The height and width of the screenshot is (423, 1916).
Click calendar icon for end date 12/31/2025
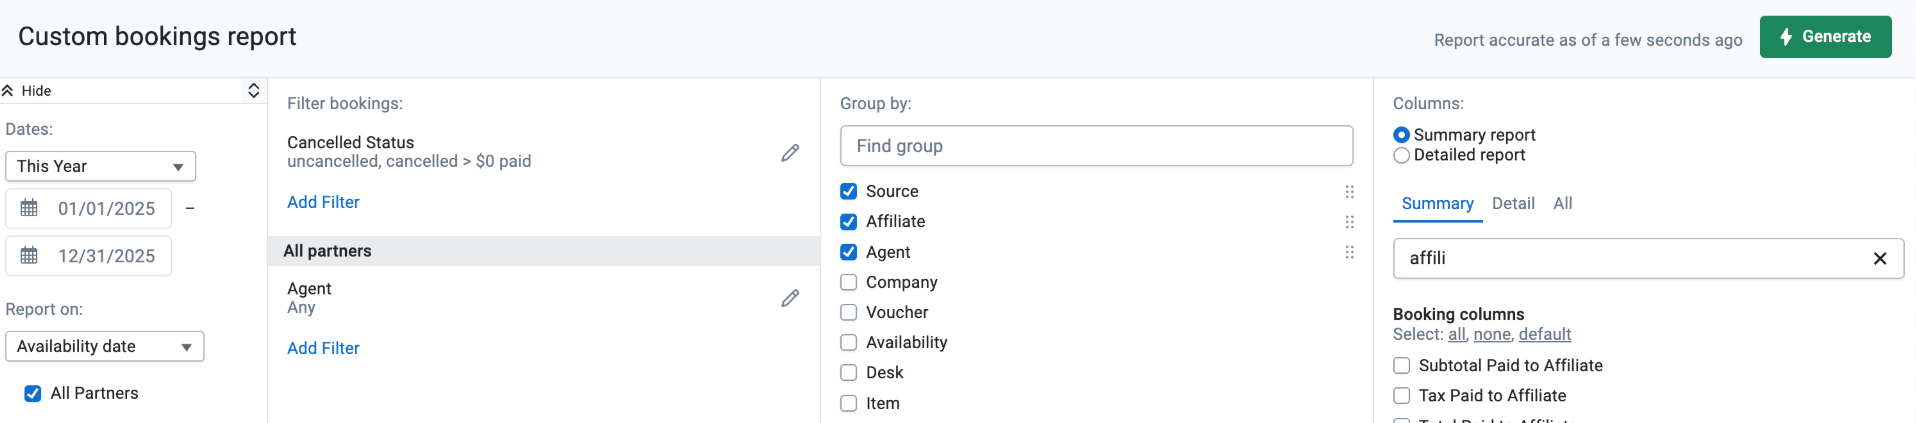coord(30,256)
